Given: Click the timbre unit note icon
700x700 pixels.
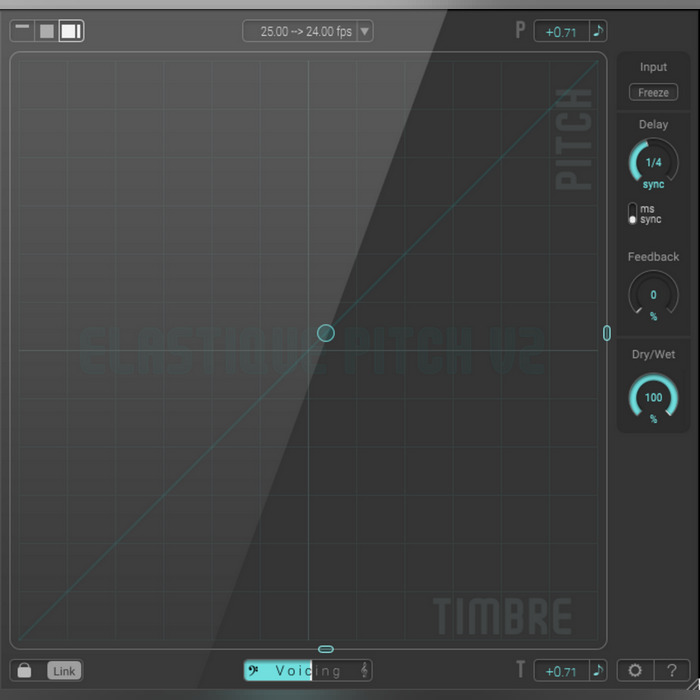Looking at the screenshot, I should pyautogui.click(x=598, y=671).
